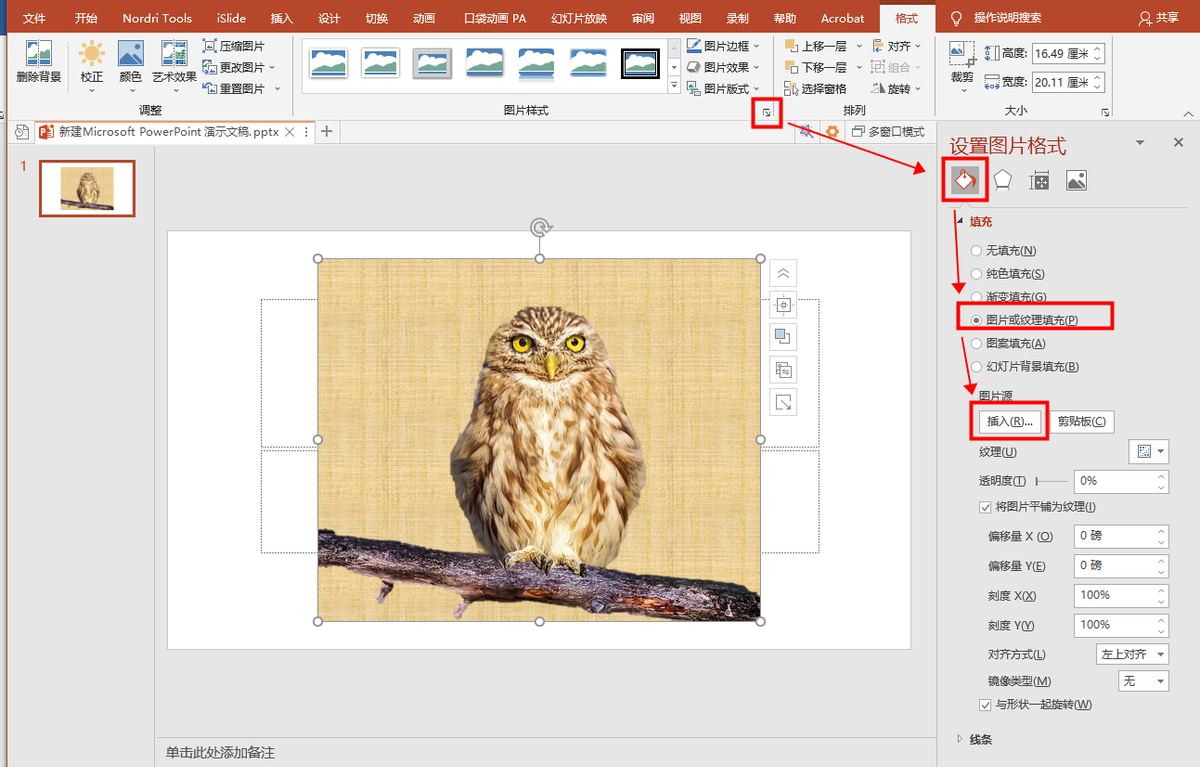
Task: Select the 裁剪 crop tool
Action: point(962,61)
